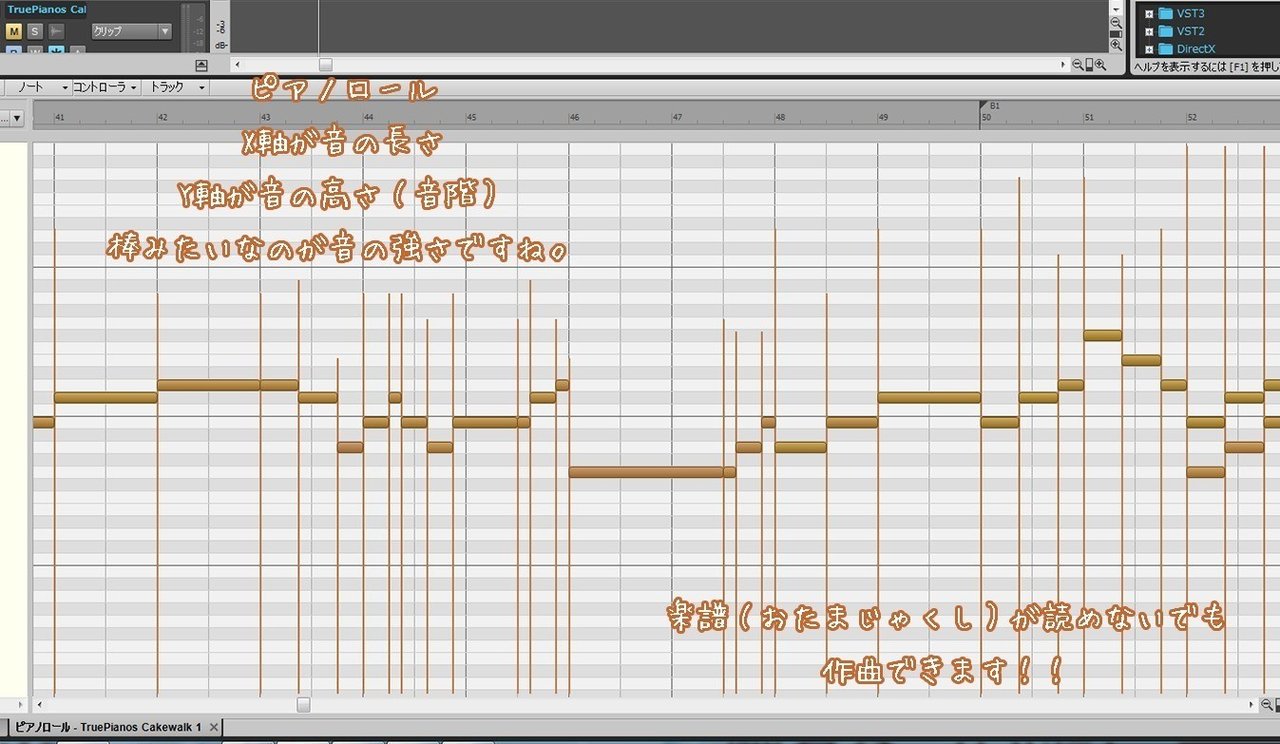Click the pane collapse icon above the piano roll
The height and width of the screenshot is (744, 1280).
pyautogui.click(x=201, y=65)
